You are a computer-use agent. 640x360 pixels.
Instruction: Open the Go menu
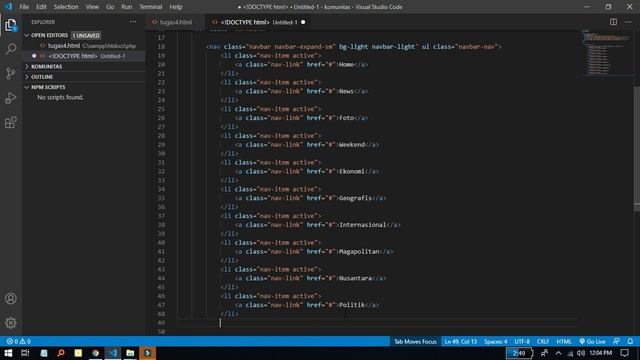pos(110,7)
